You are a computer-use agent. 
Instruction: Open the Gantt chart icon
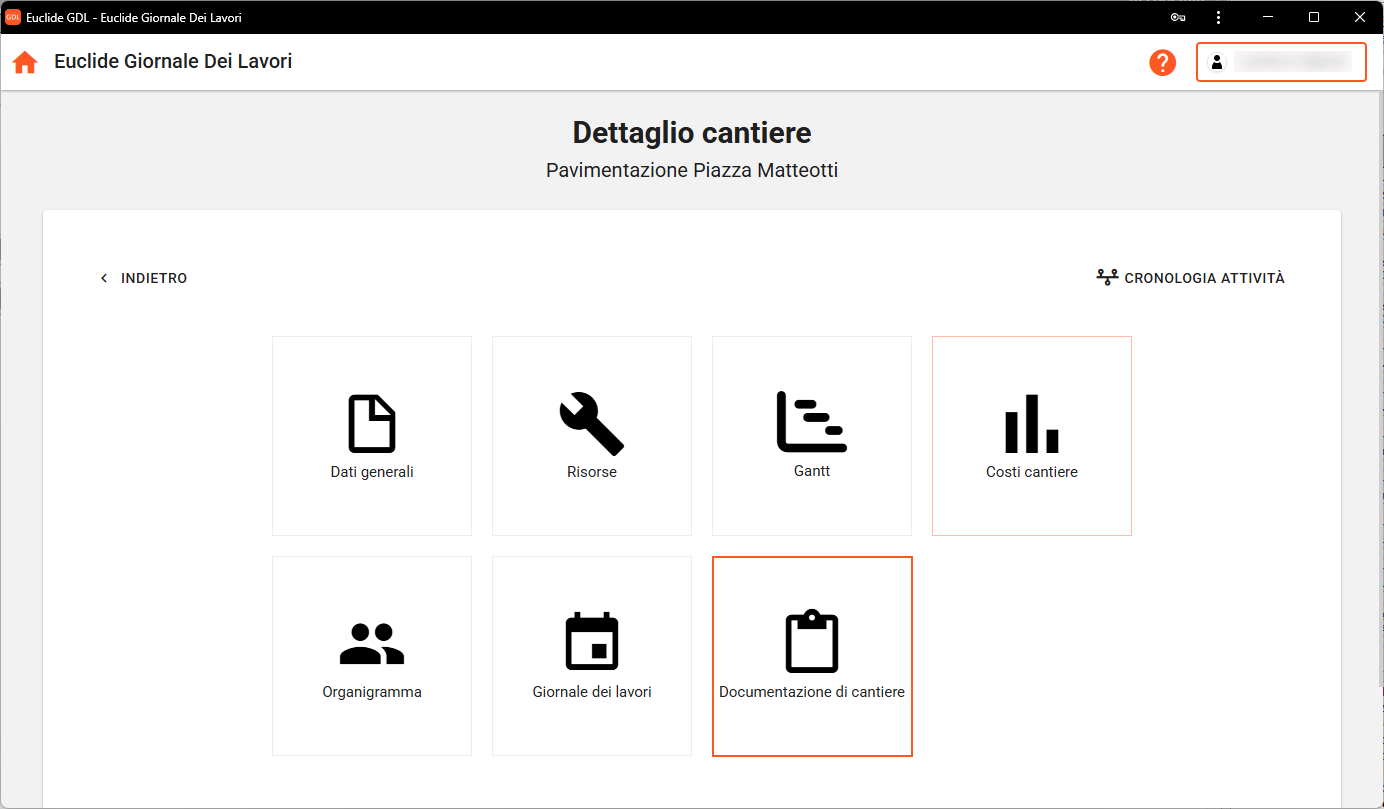[812, 421]
